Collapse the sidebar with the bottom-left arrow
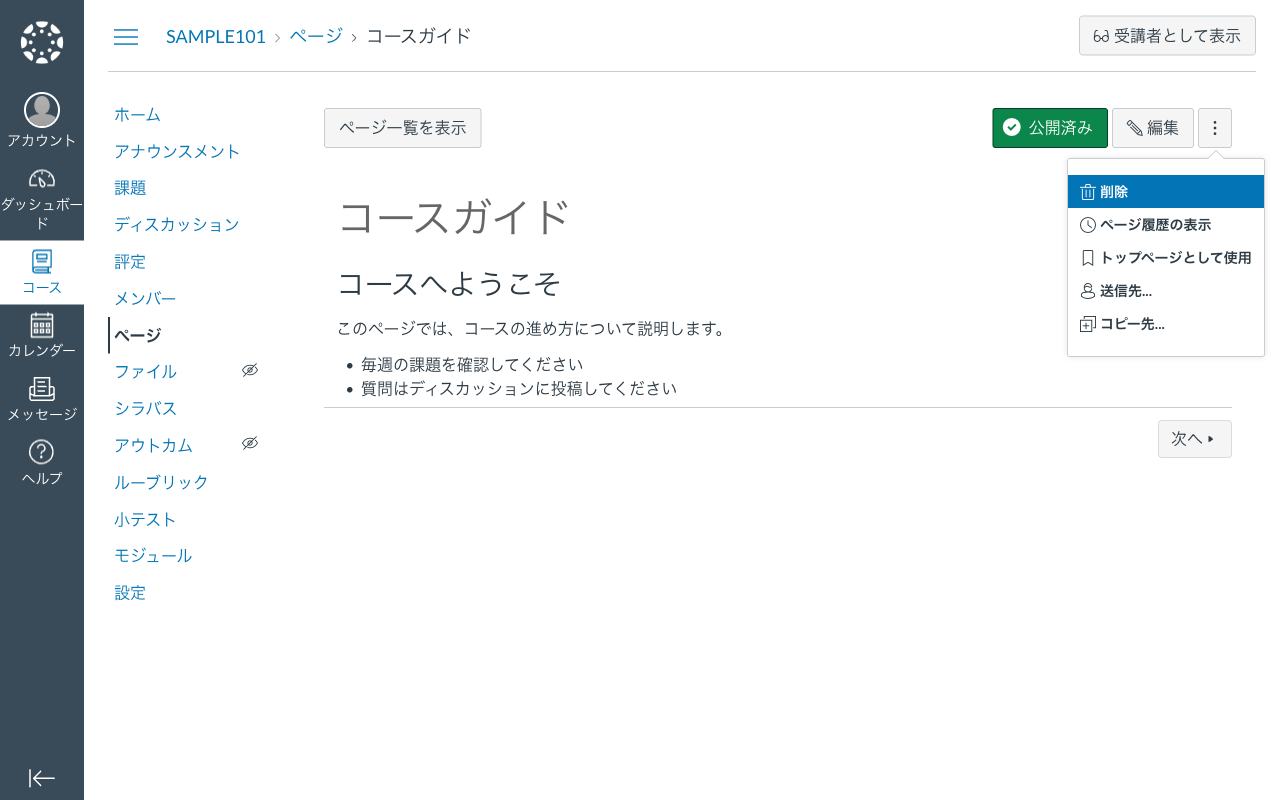Viewport: 1280px width, 800px height. (x=41, y=778)
